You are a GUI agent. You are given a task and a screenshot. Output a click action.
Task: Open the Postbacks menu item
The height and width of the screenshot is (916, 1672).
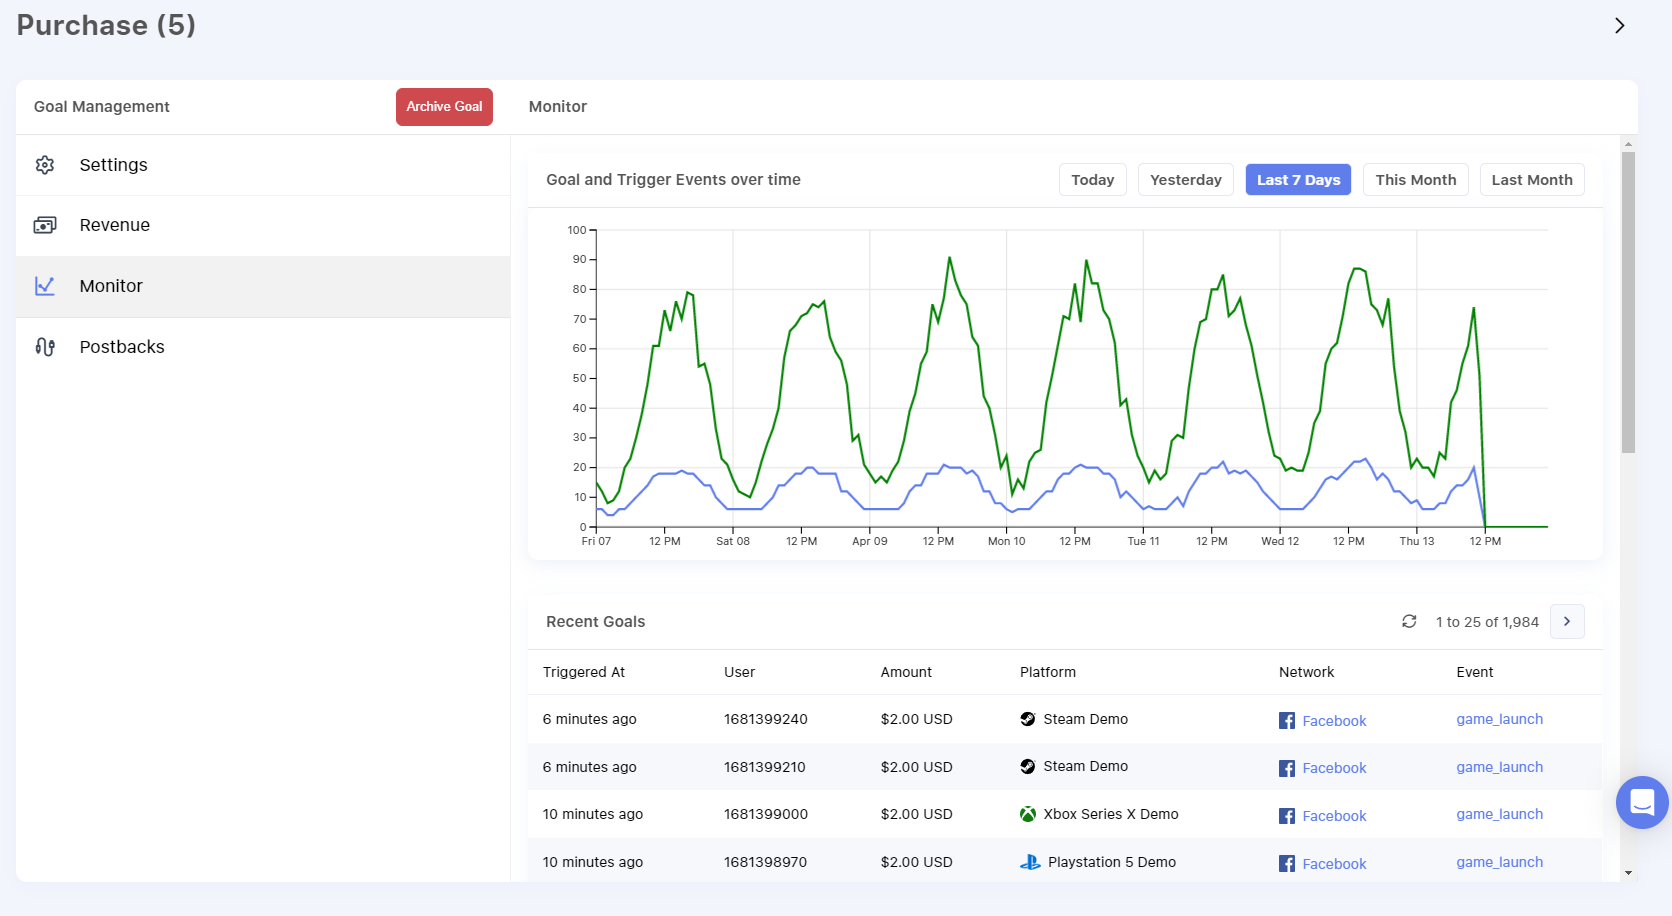[x=122, y=347]
